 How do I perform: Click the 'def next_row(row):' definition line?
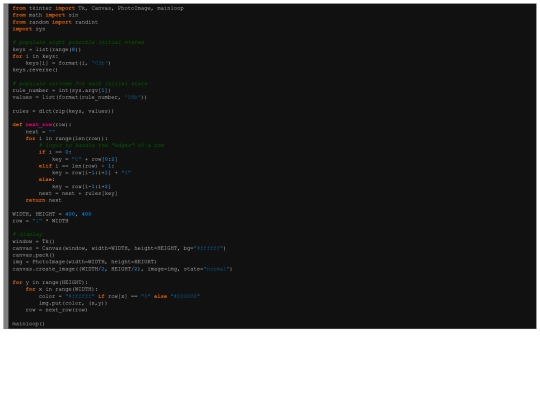(x=42, y=125)
